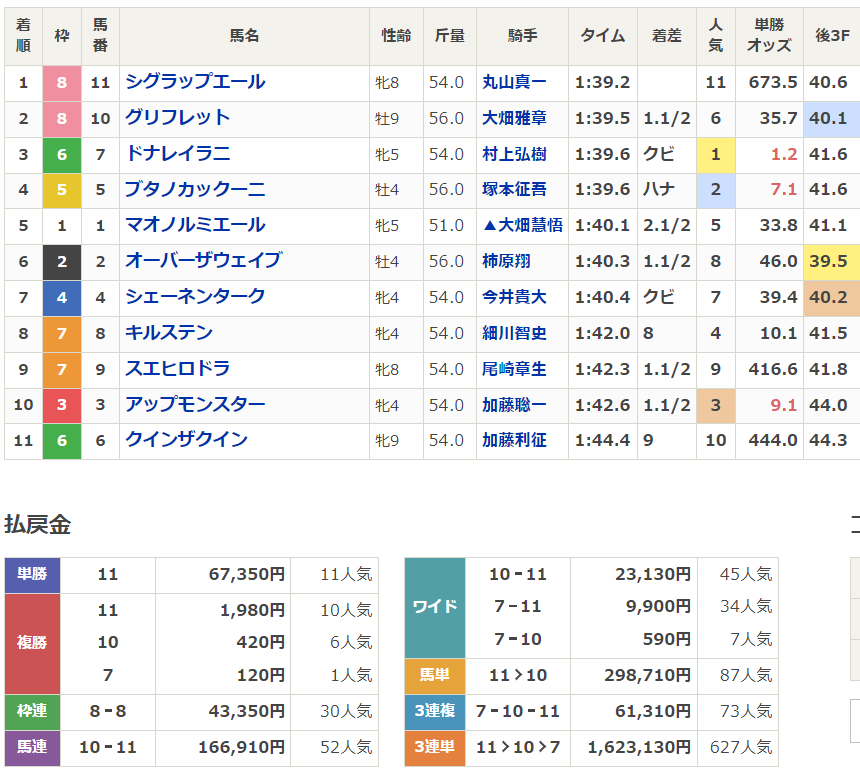Viewport: 860px width, 769px height.
Task: Select the 1,623,130円 trifecta payout
Action: (639, 747)
